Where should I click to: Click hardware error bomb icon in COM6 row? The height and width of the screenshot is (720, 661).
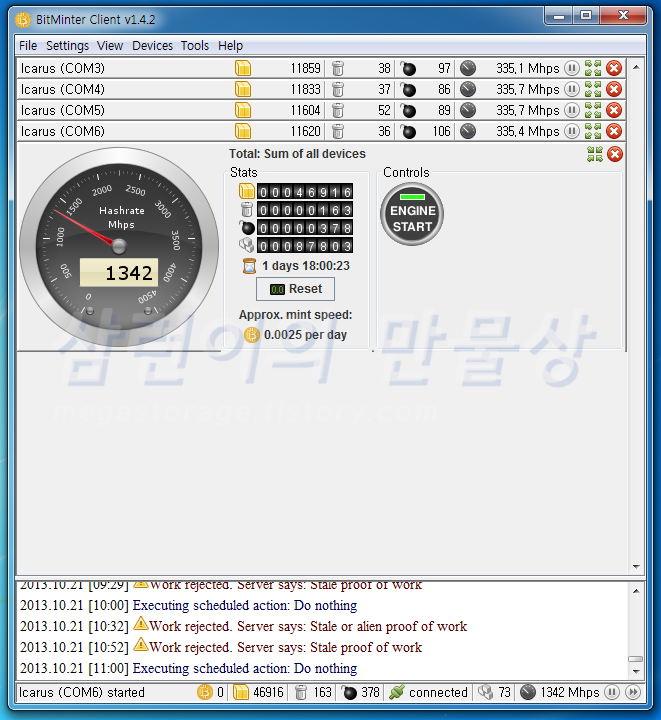pos(408,131)
